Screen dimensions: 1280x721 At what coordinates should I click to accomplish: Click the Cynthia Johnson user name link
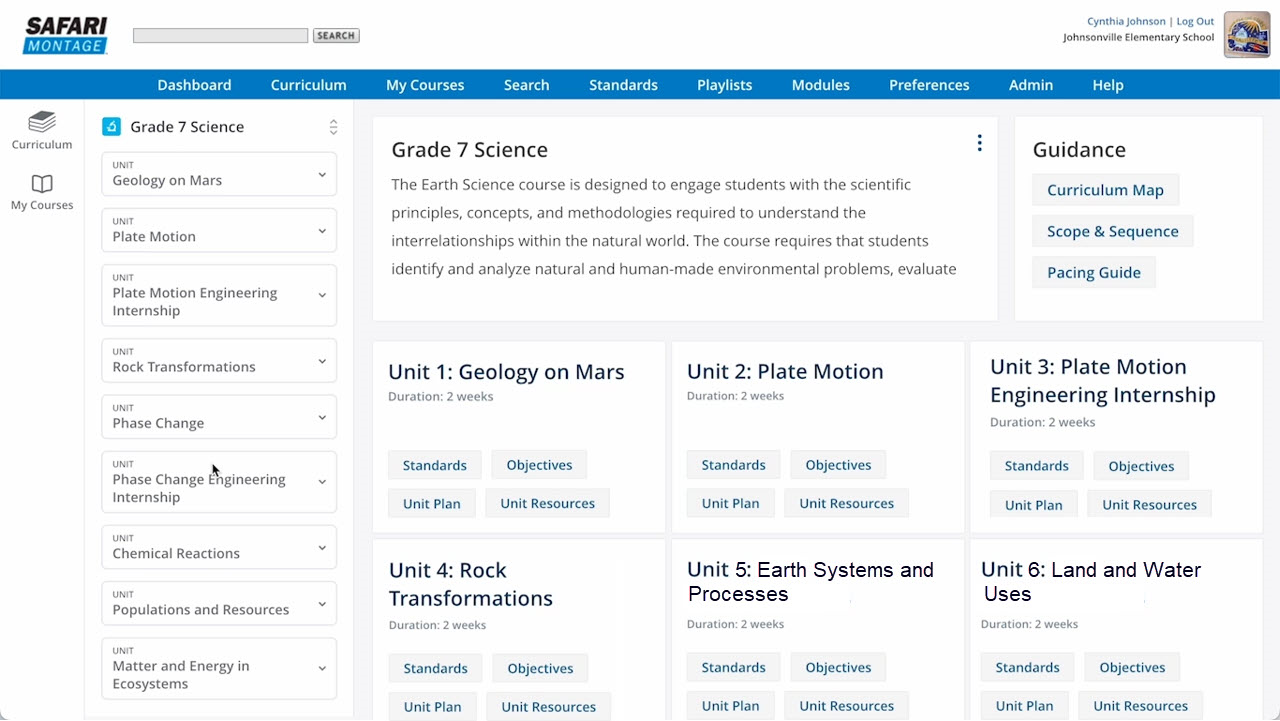tap(1126, 21)
